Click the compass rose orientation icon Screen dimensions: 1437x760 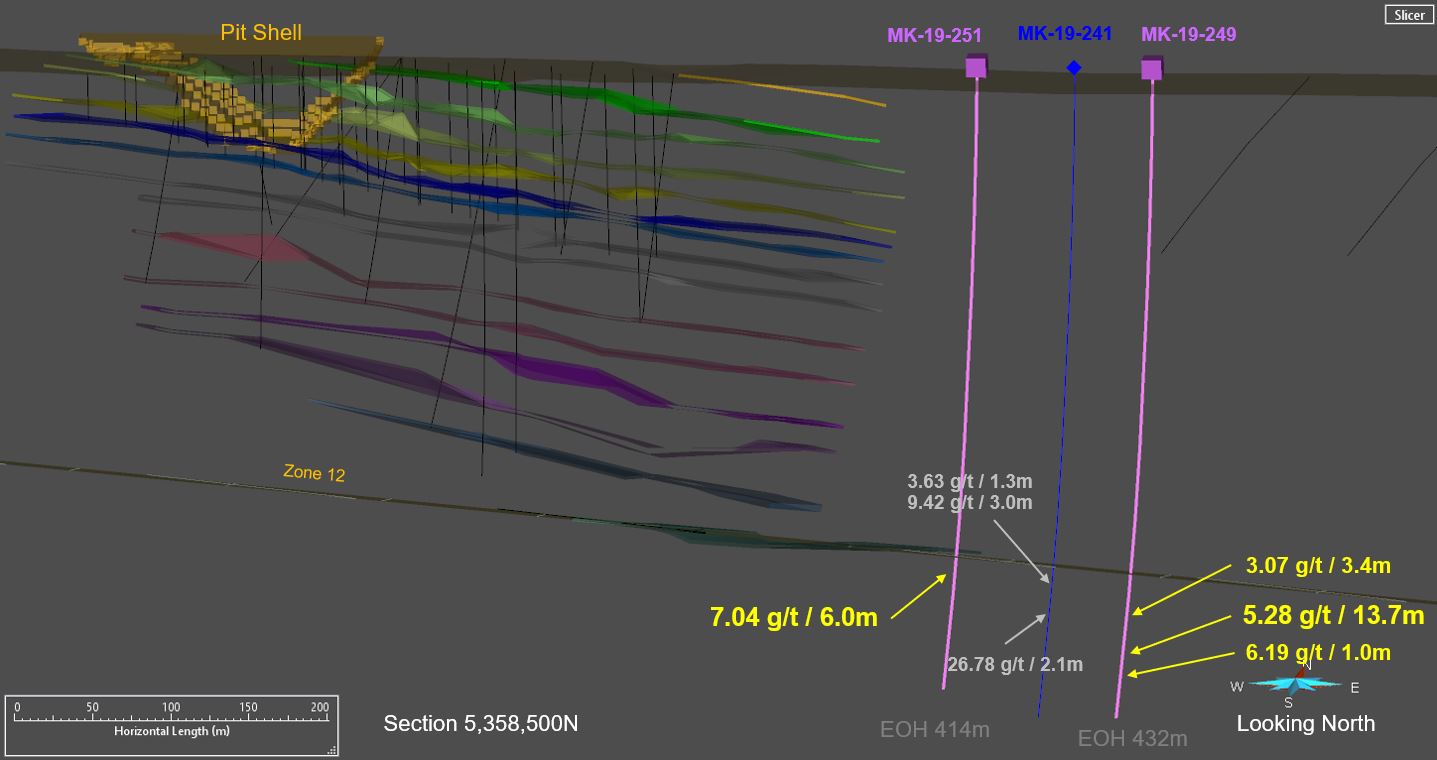[1294, 684]
